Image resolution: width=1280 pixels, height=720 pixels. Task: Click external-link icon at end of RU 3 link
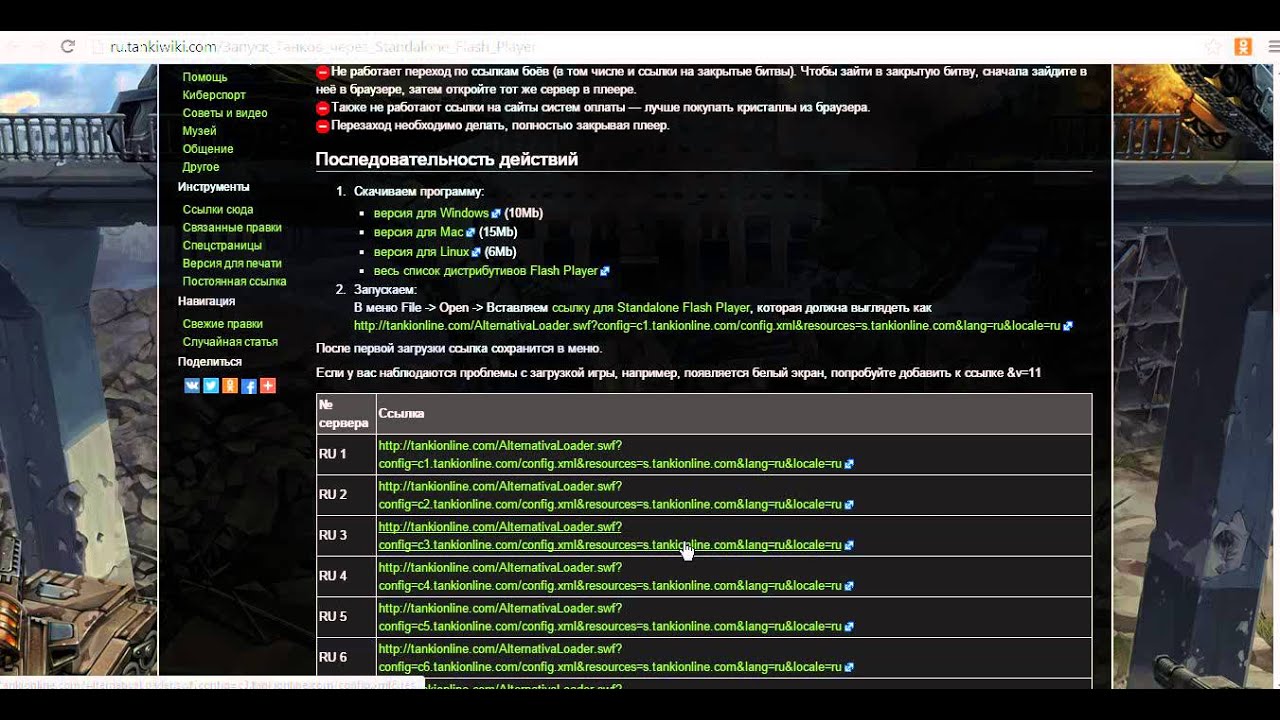(849, 546)
